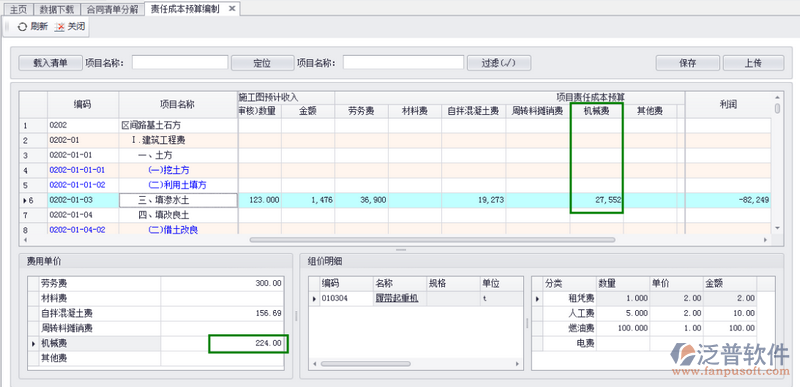
Task: Click the 利润 column header
Action: (729, 105)
